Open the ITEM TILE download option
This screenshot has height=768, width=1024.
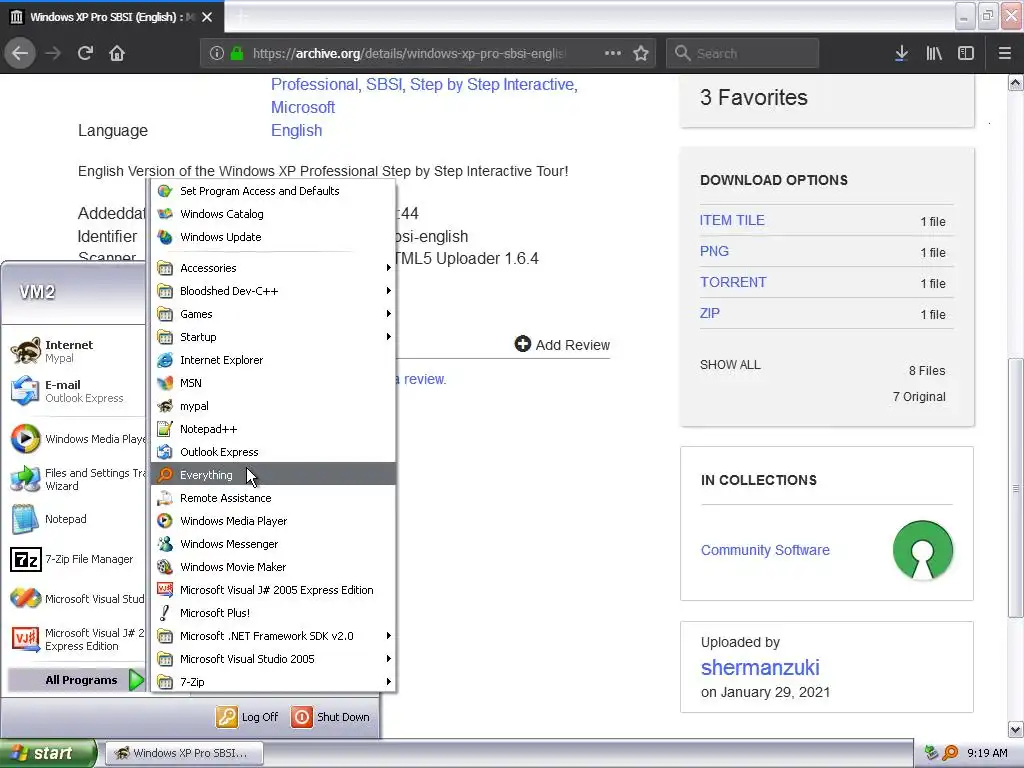[731, 220]
